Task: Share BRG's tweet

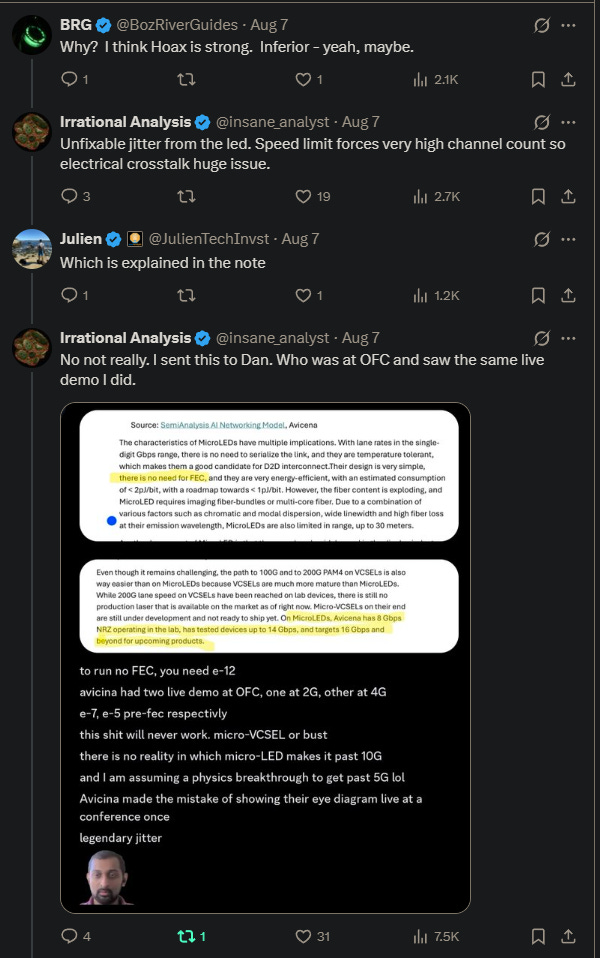Action: click(x=568, y=79)
